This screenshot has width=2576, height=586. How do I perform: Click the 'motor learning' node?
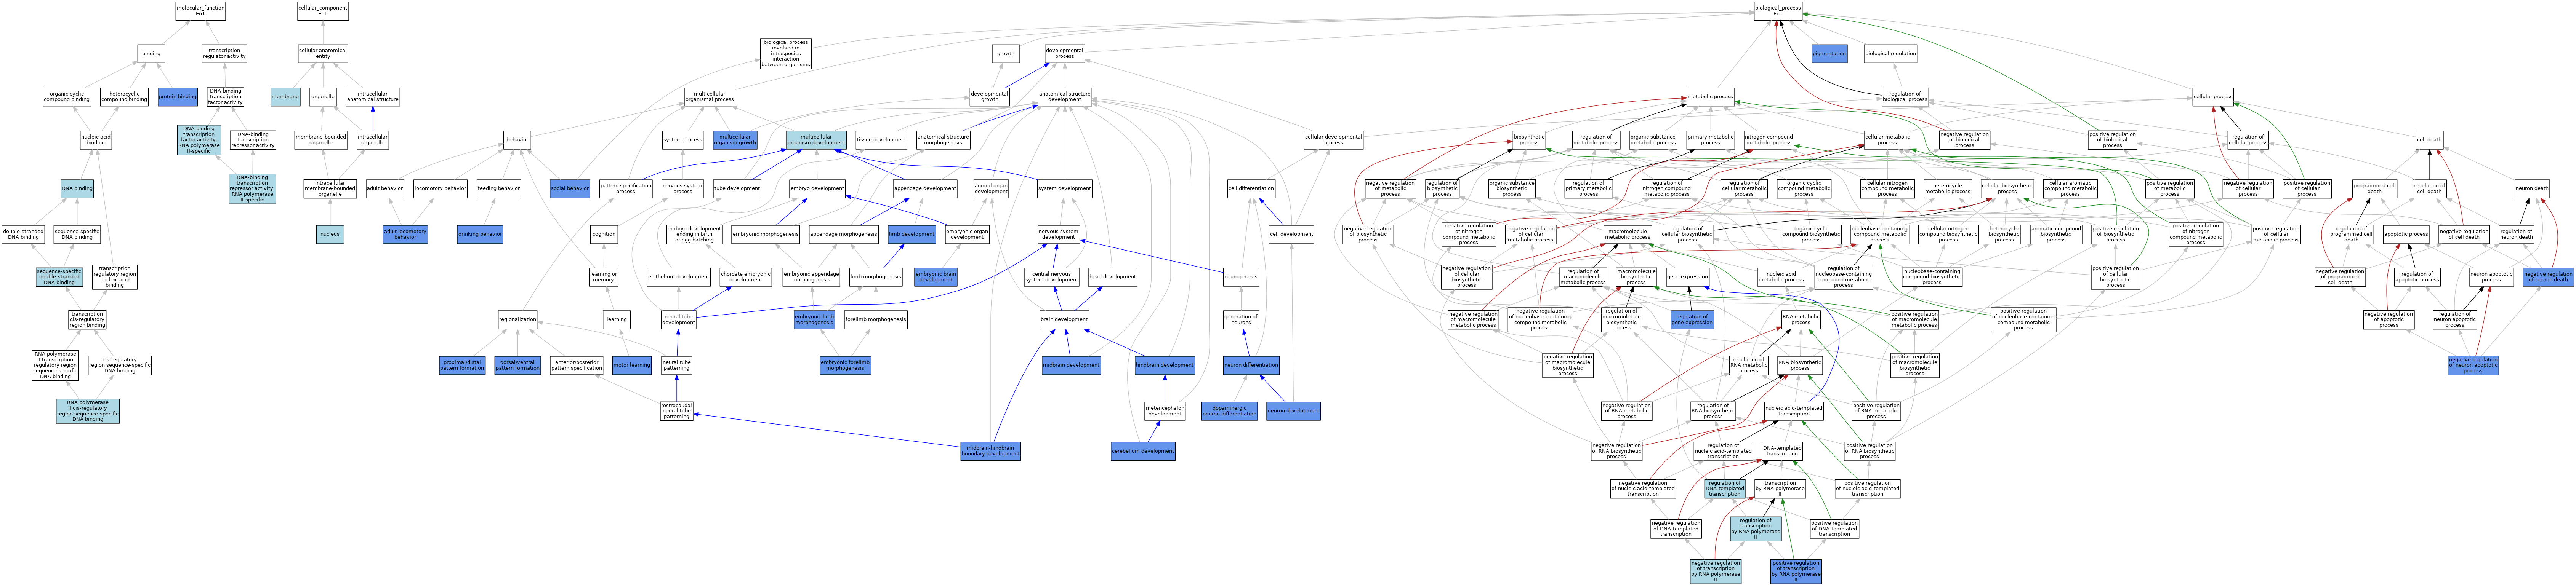[x=632, y=365]
